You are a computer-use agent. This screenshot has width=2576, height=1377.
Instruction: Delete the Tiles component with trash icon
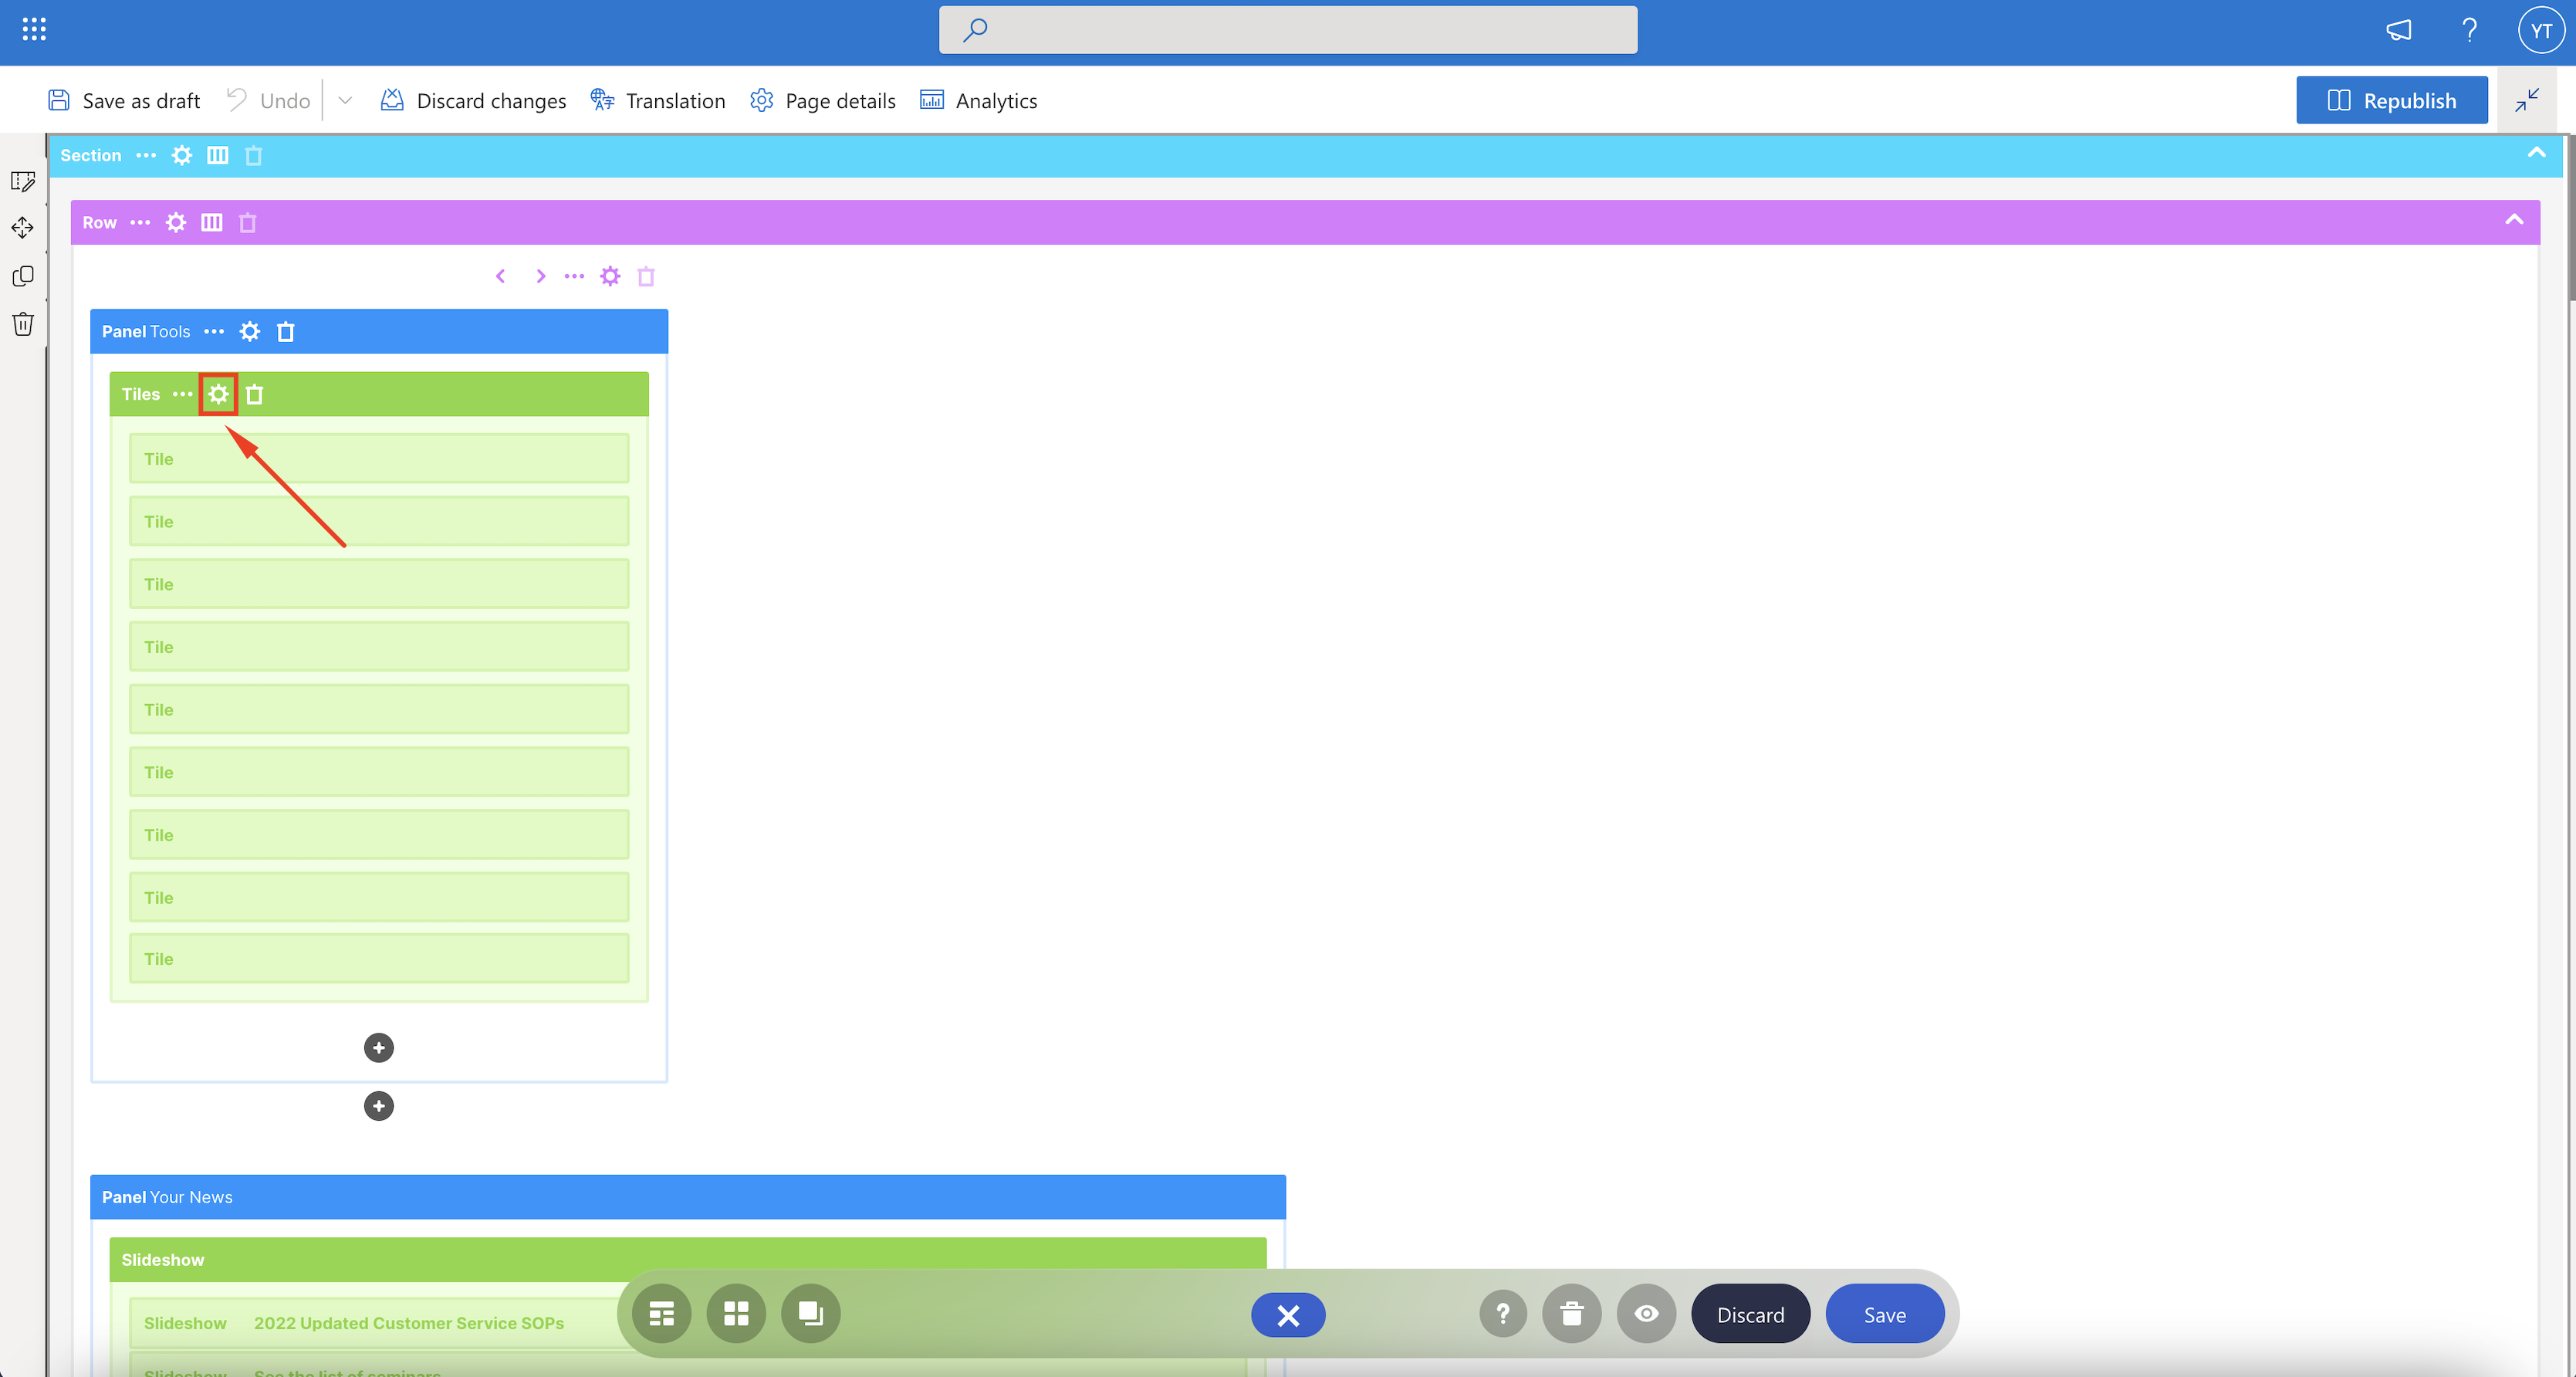pyautogui.click(x=255, y=394)
